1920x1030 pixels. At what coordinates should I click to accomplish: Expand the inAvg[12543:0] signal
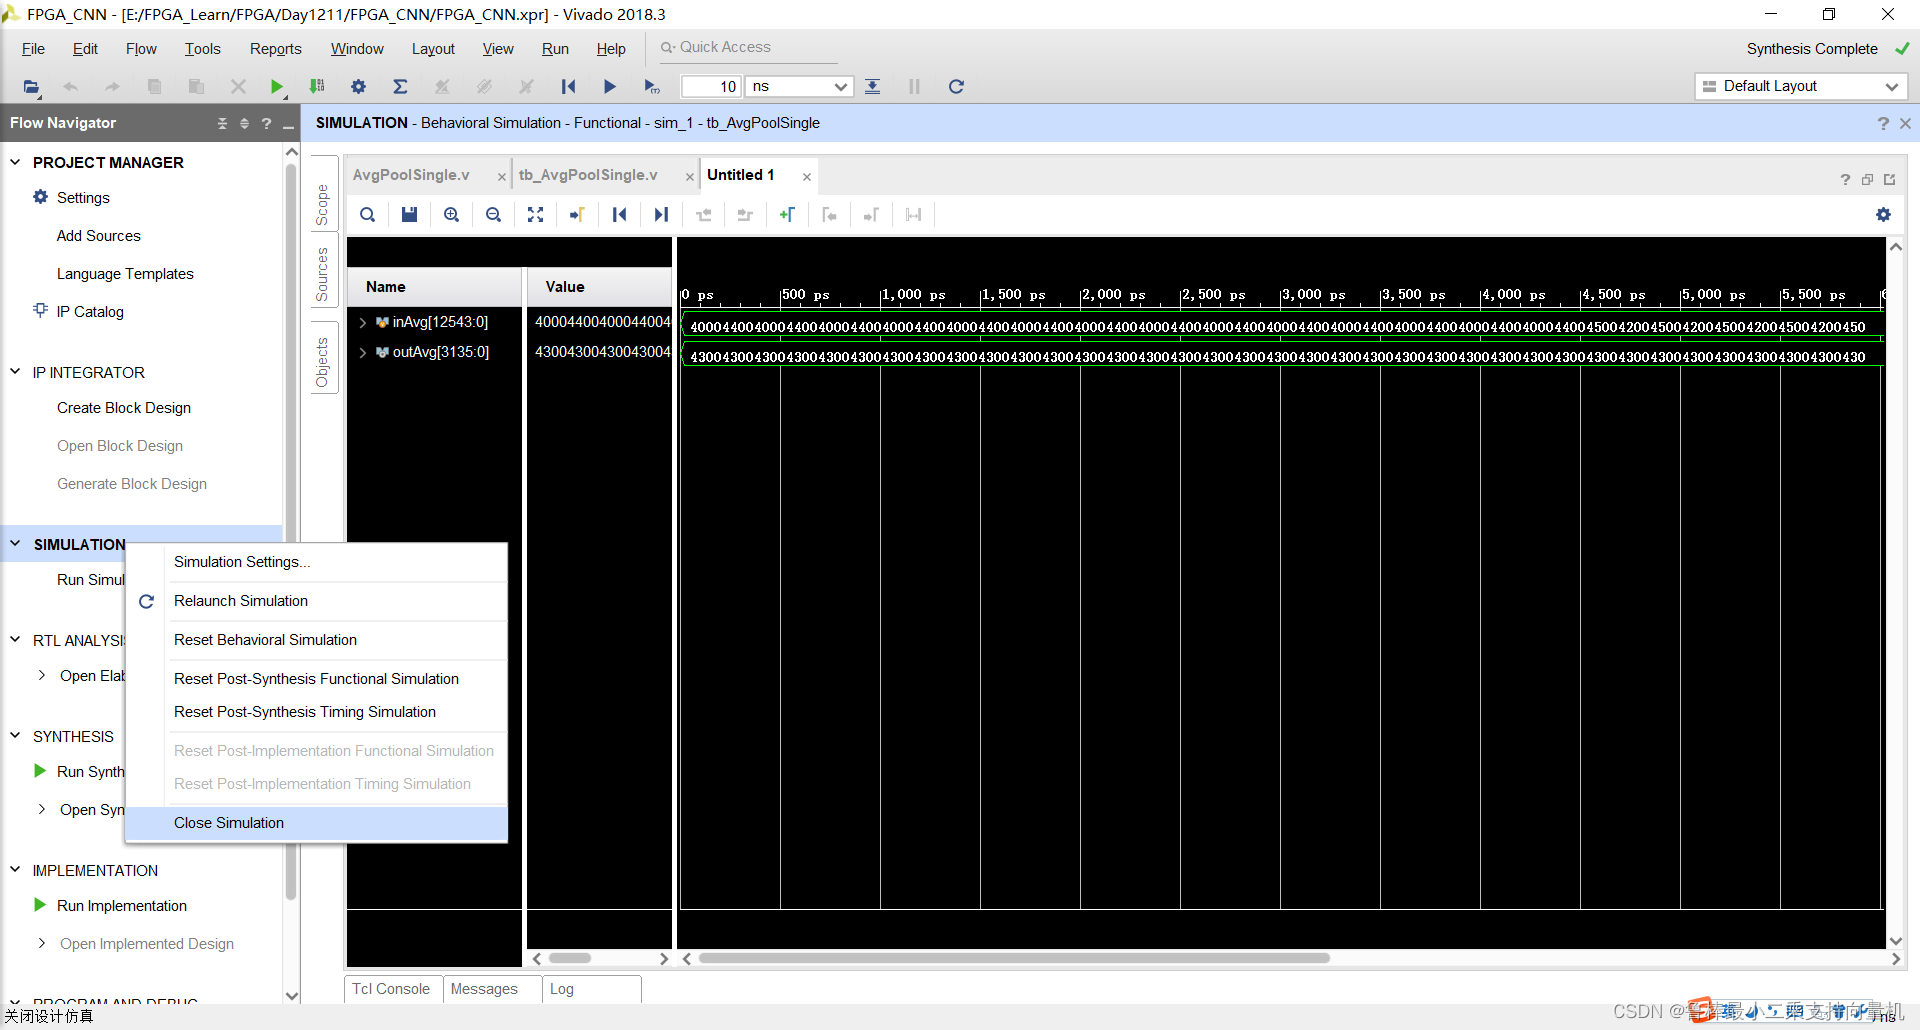[x=362, y=322]
